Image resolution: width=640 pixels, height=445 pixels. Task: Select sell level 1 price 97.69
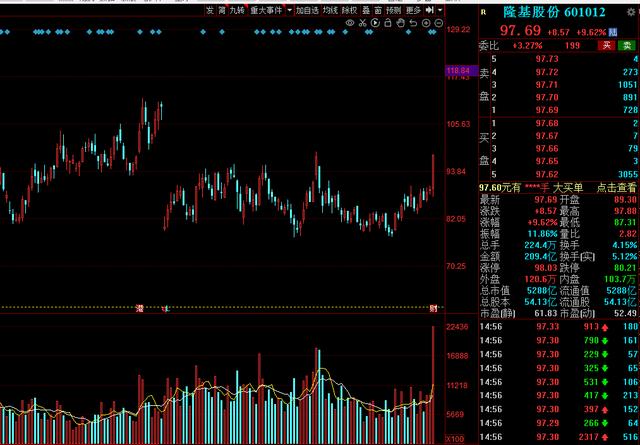coord(547,110)
